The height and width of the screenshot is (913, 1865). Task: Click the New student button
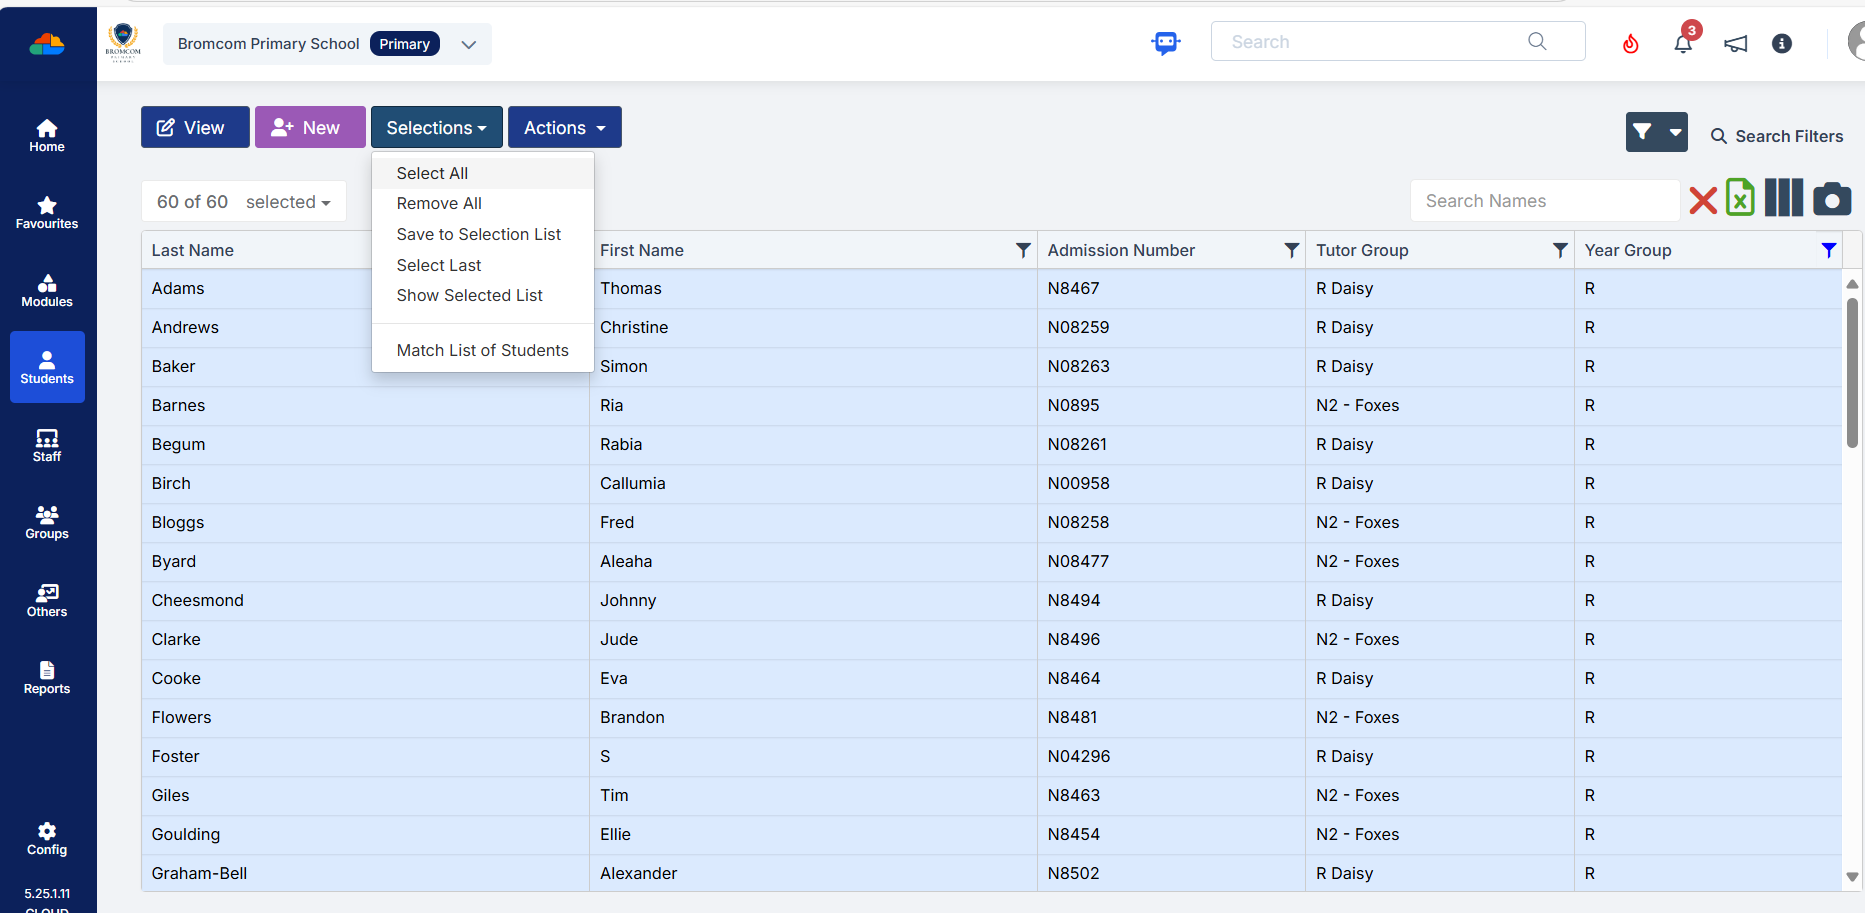click(309, 128)
